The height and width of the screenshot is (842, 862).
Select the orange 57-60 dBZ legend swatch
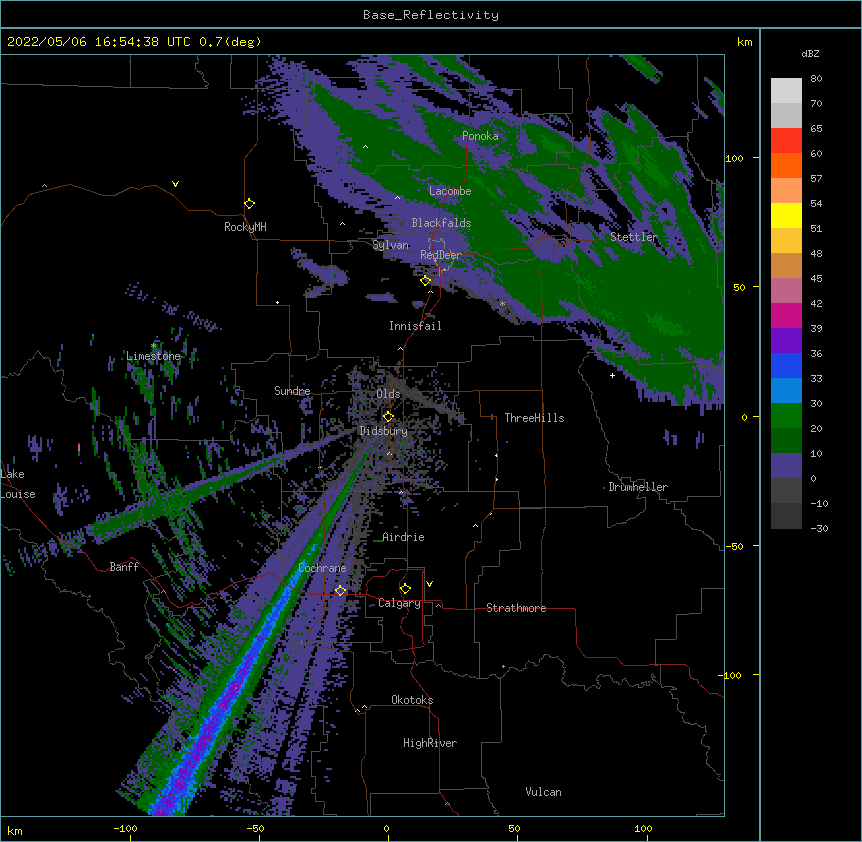[x=786, y=165]
